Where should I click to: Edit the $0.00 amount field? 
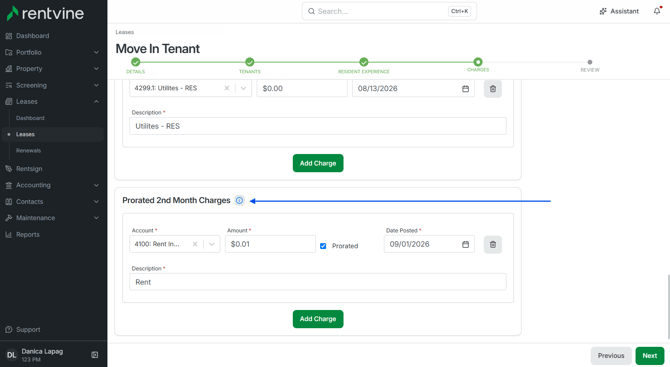[x=302, y=88]
